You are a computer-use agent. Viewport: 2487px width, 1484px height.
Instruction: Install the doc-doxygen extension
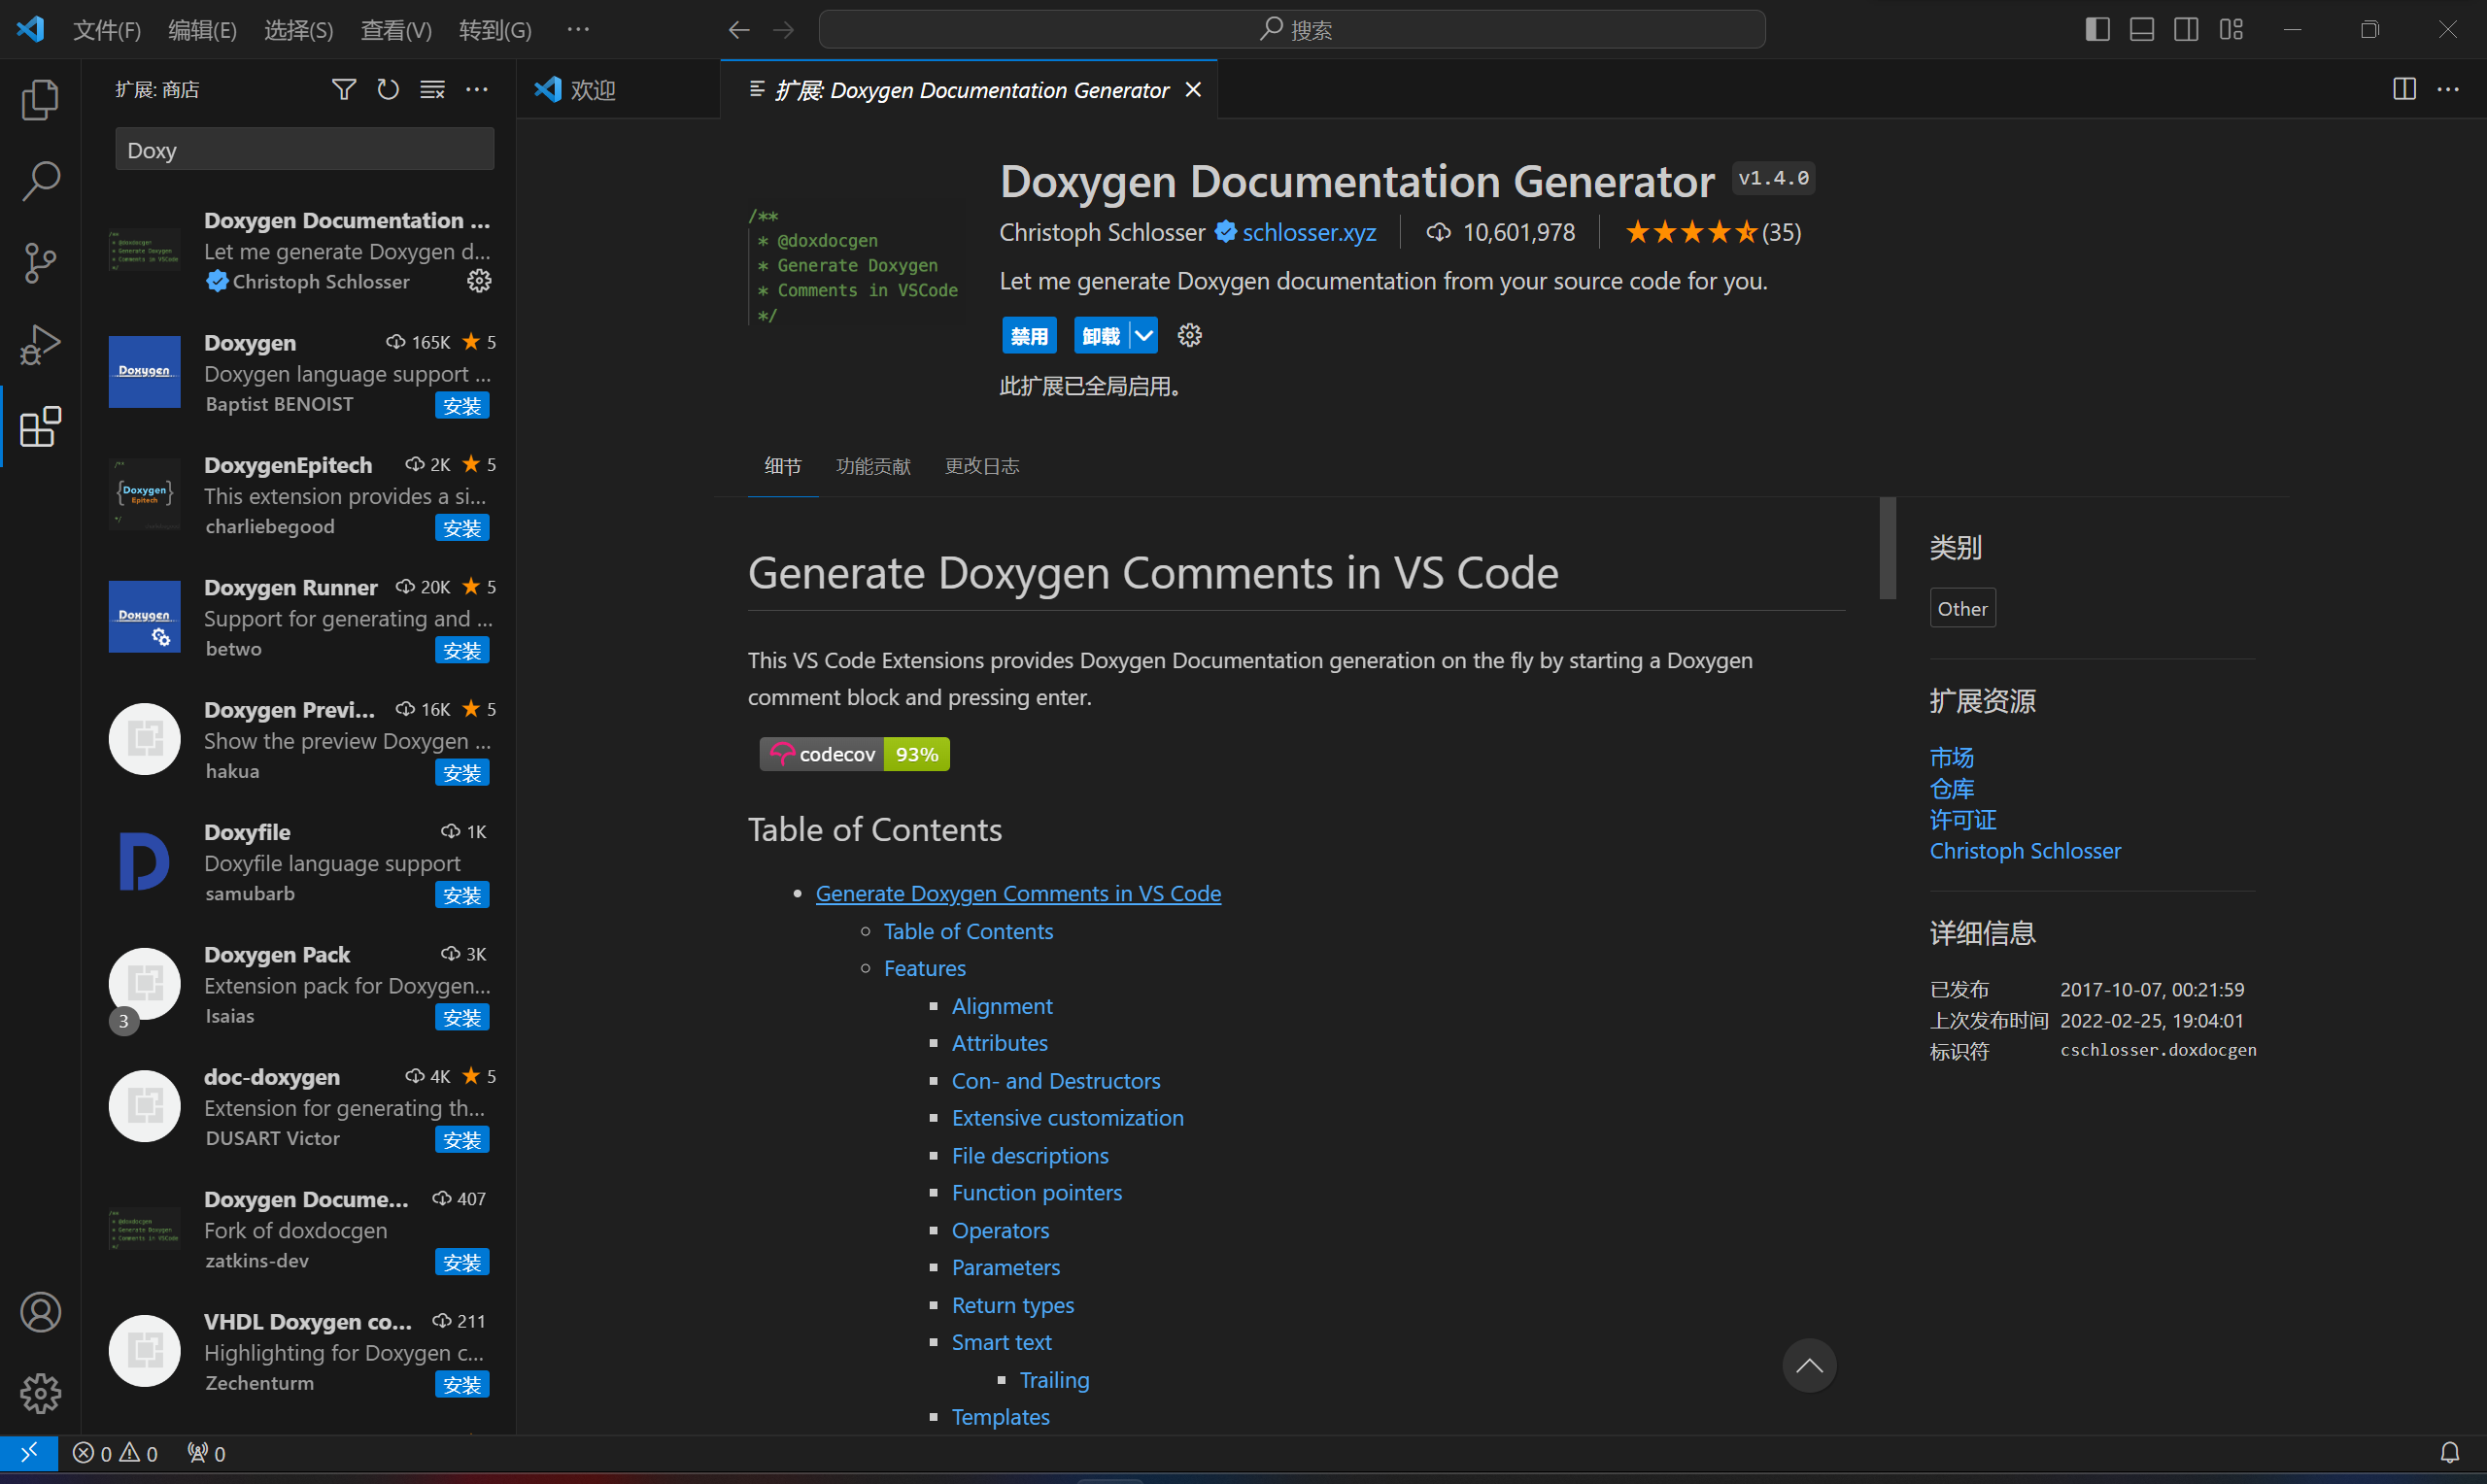tap(462, 1140)
